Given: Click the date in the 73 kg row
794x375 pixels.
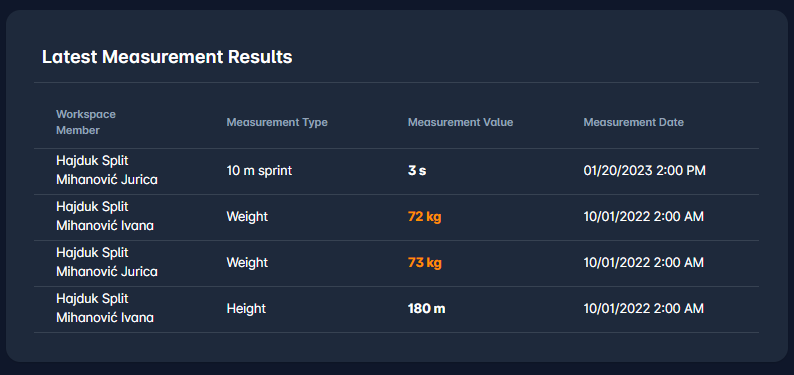Looking at the screenshot, I should pos(644,263).
